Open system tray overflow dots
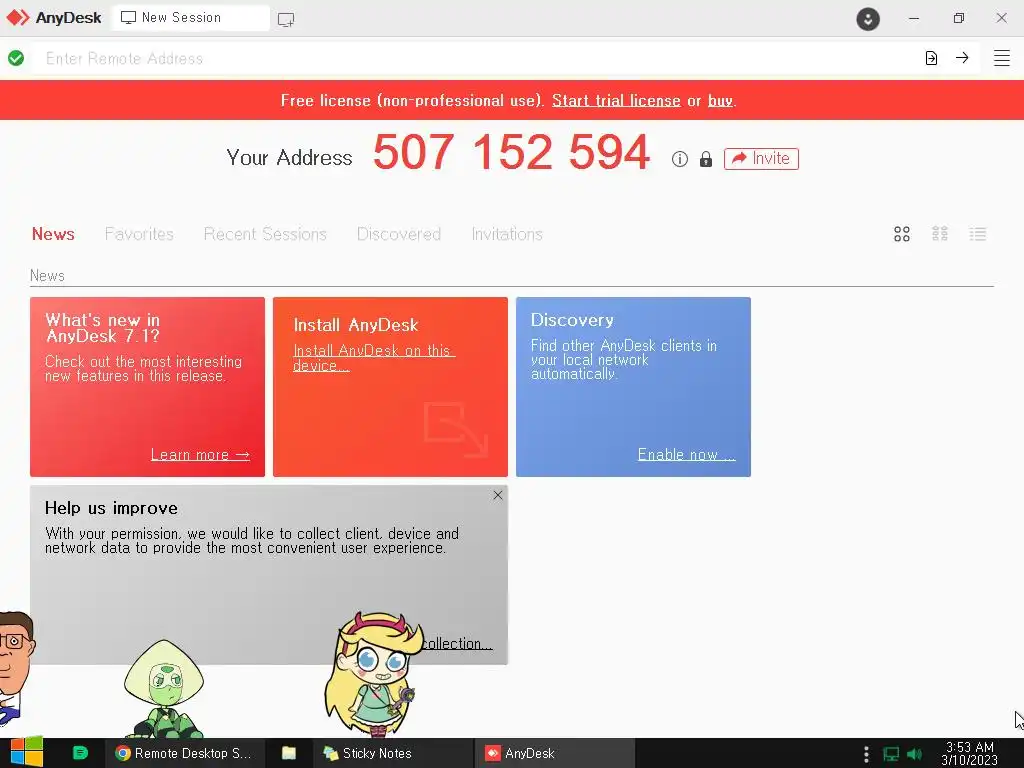 [866, 754]
